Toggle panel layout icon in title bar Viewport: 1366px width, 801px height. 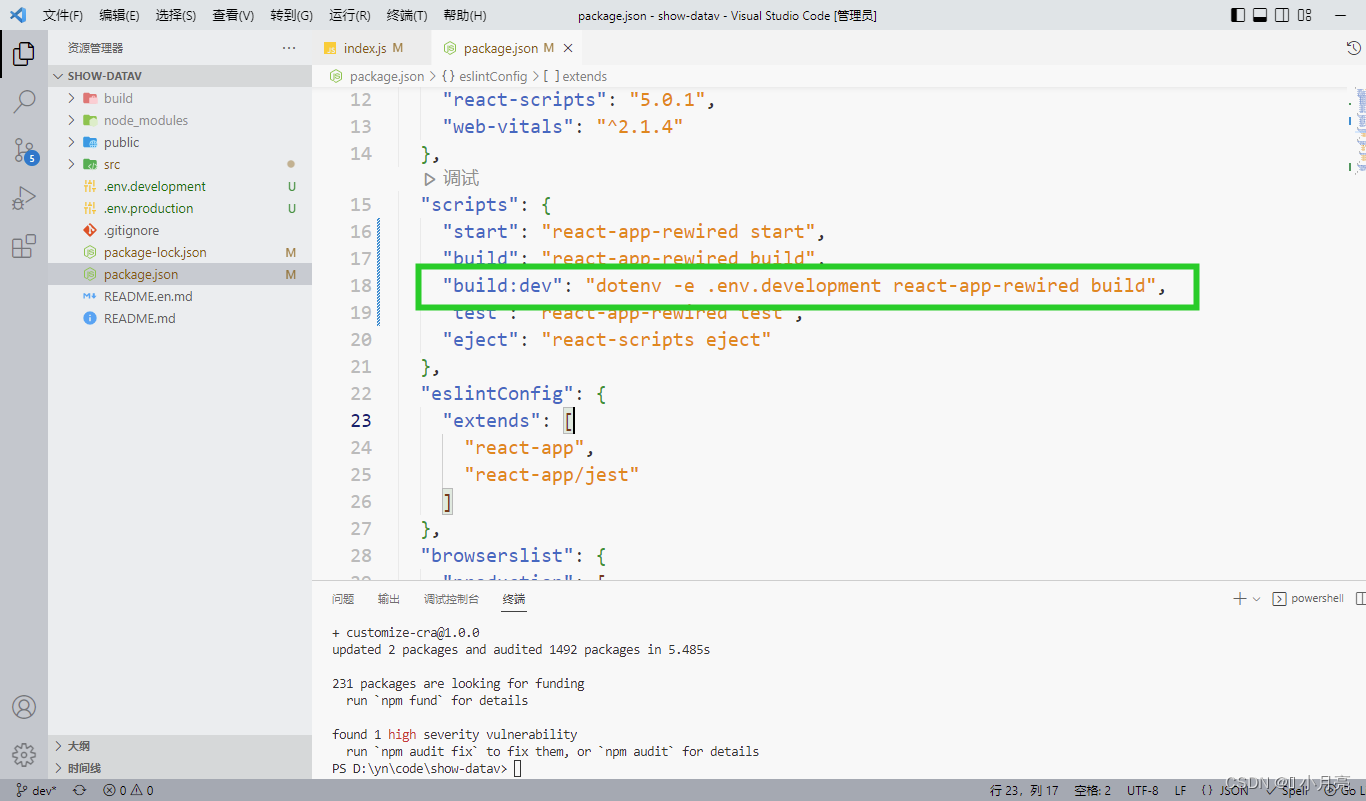[x=1260, y=15]
